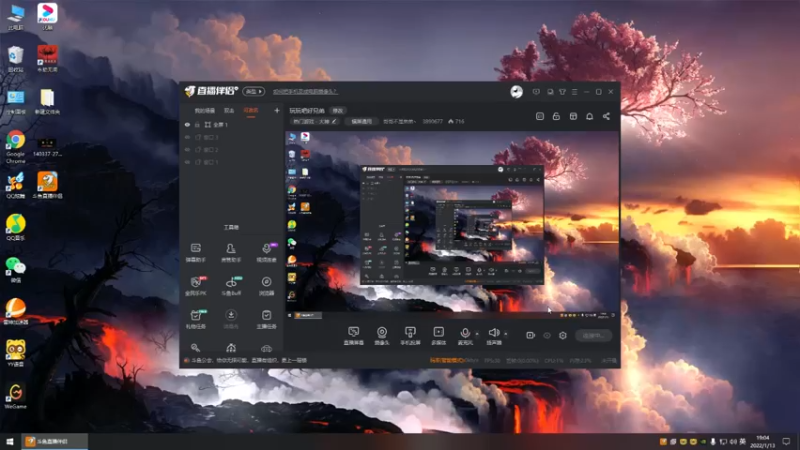Click the taskbar clock
Viewport: 800px width, 450px height.
pyautogui.click(x=763, y=441)
